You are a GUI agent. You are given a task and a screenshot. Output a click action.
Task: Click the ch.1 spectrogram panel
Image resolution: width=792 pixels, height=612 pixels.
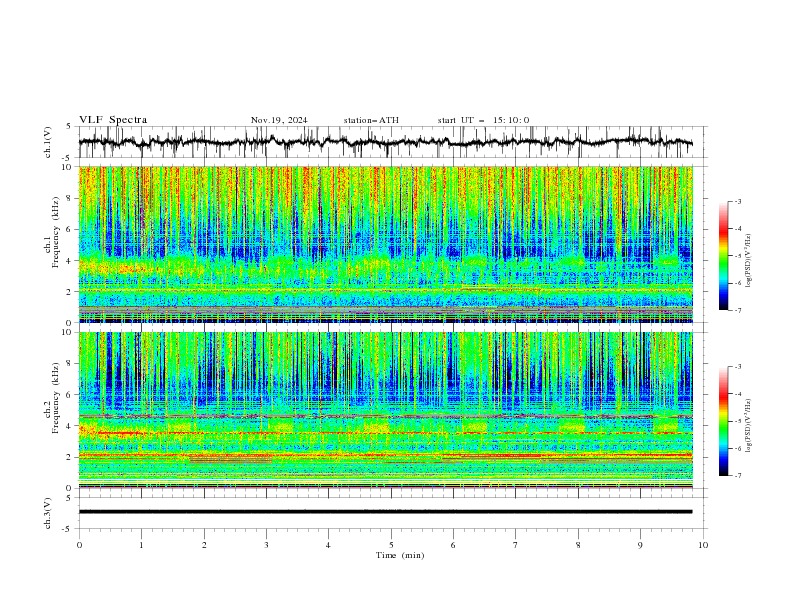(x=385, y=244)
